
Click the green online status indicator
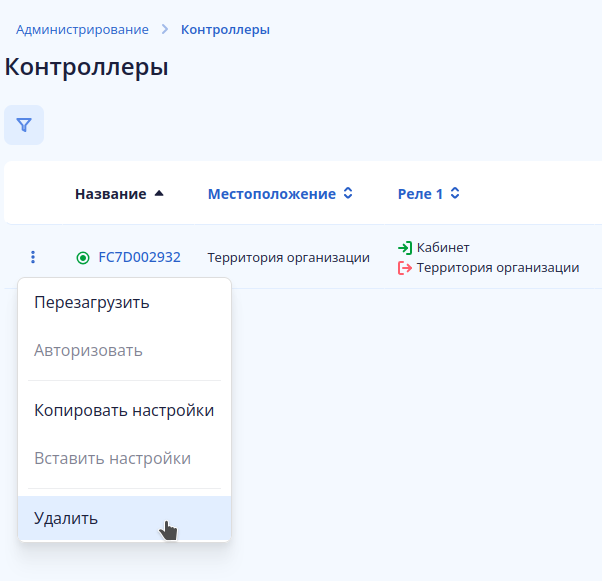83,258
